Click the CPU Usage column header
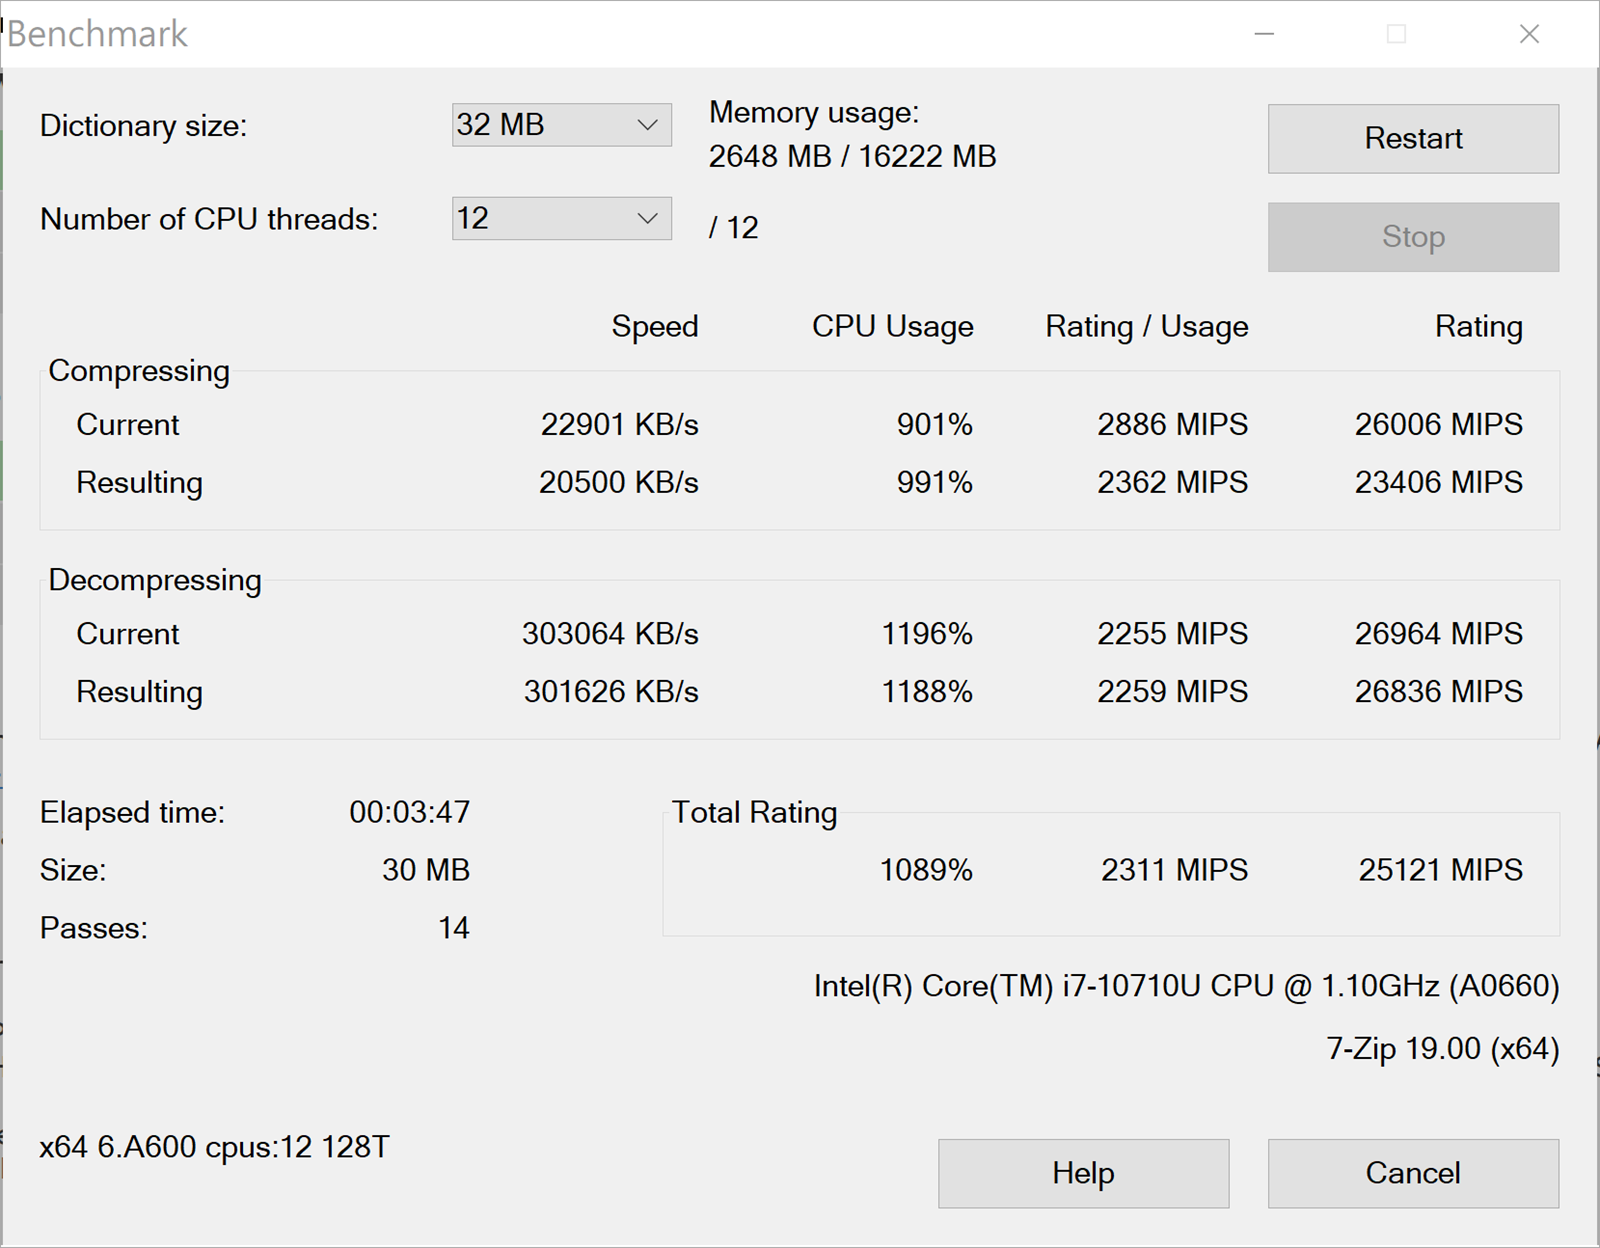The width and height of the screenshot is (1600, 1248). (892, 327)
